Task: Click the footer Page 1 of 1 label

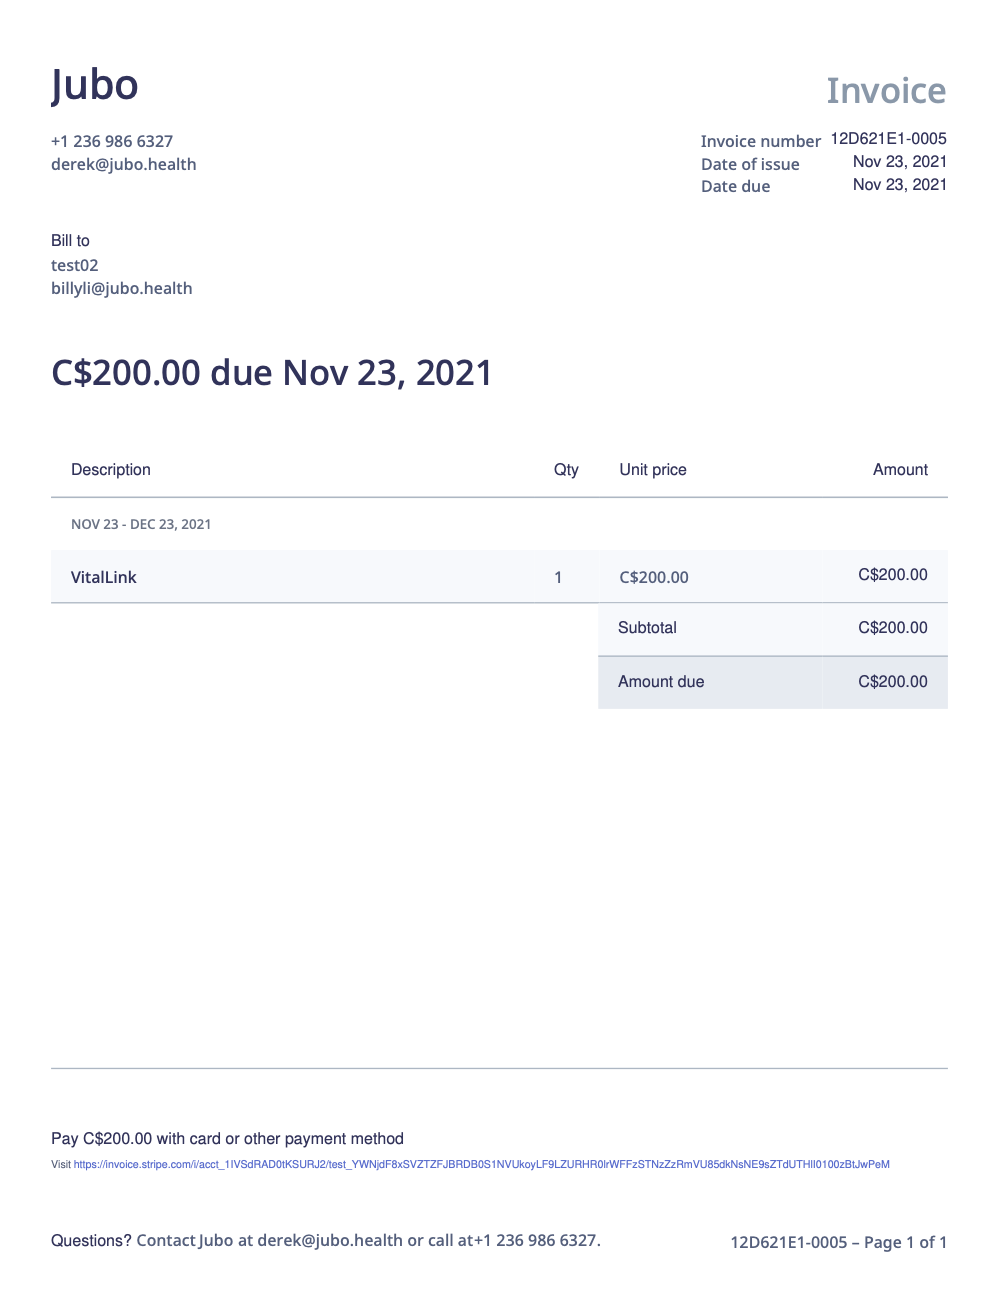Action: (905, 1242)
